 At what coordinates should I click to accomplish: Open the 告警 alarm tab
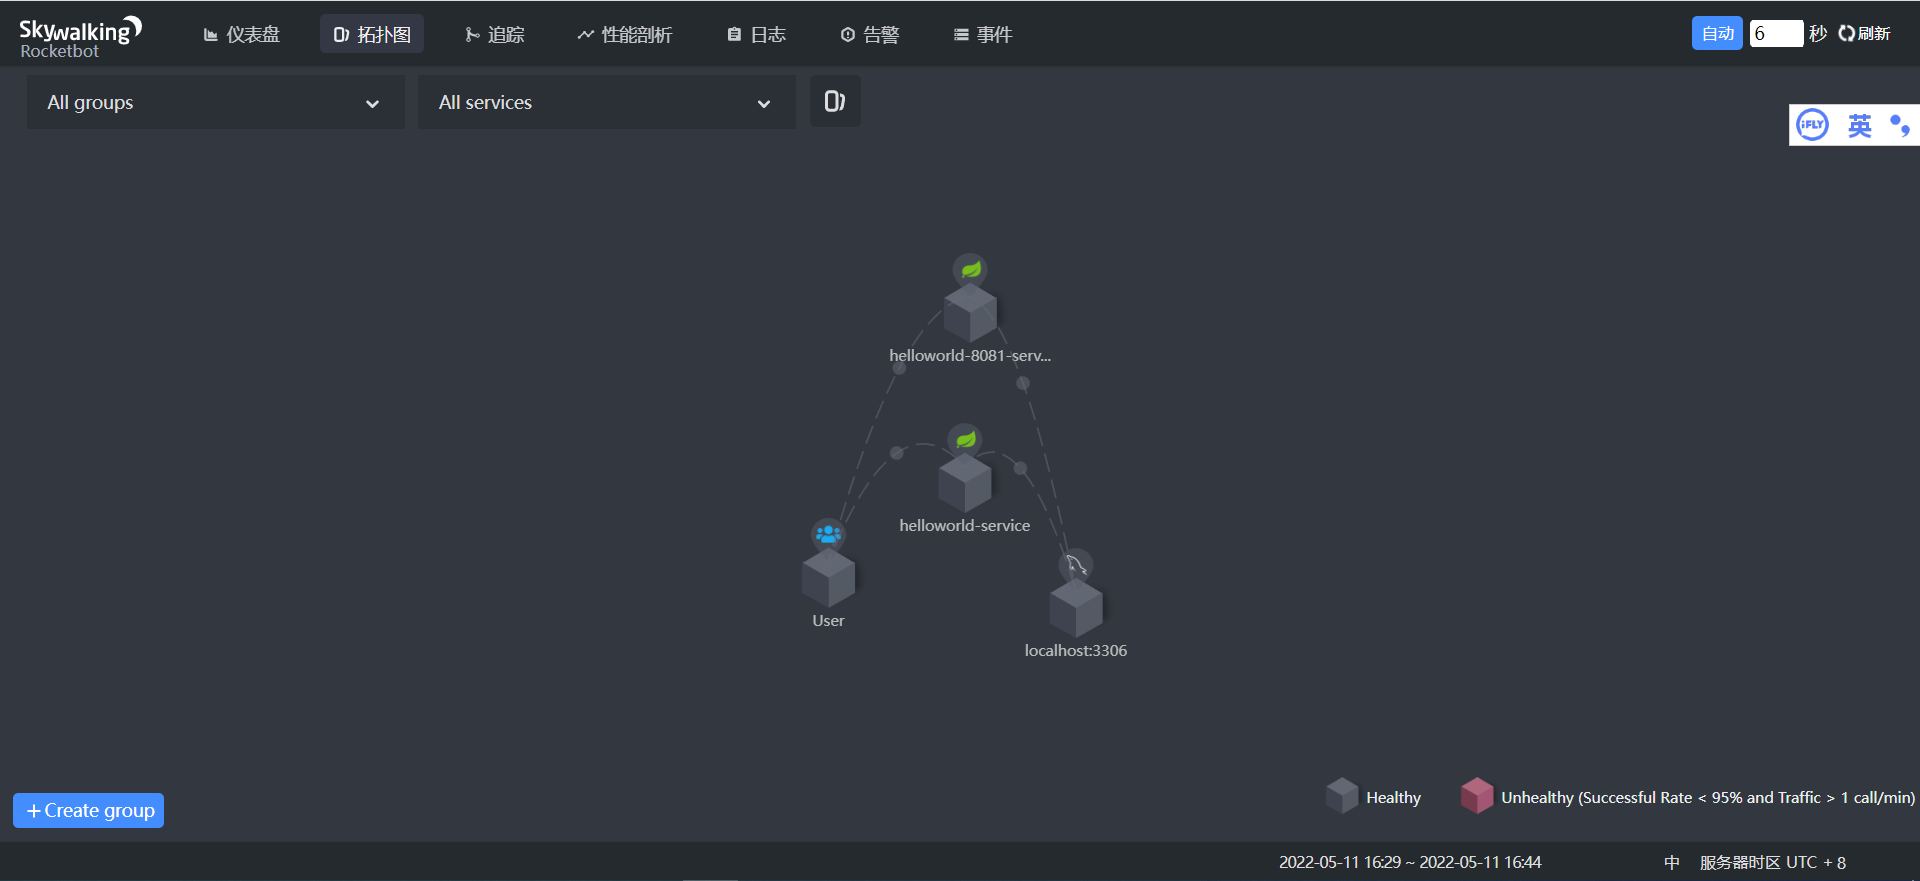click(x=869, y=34)
